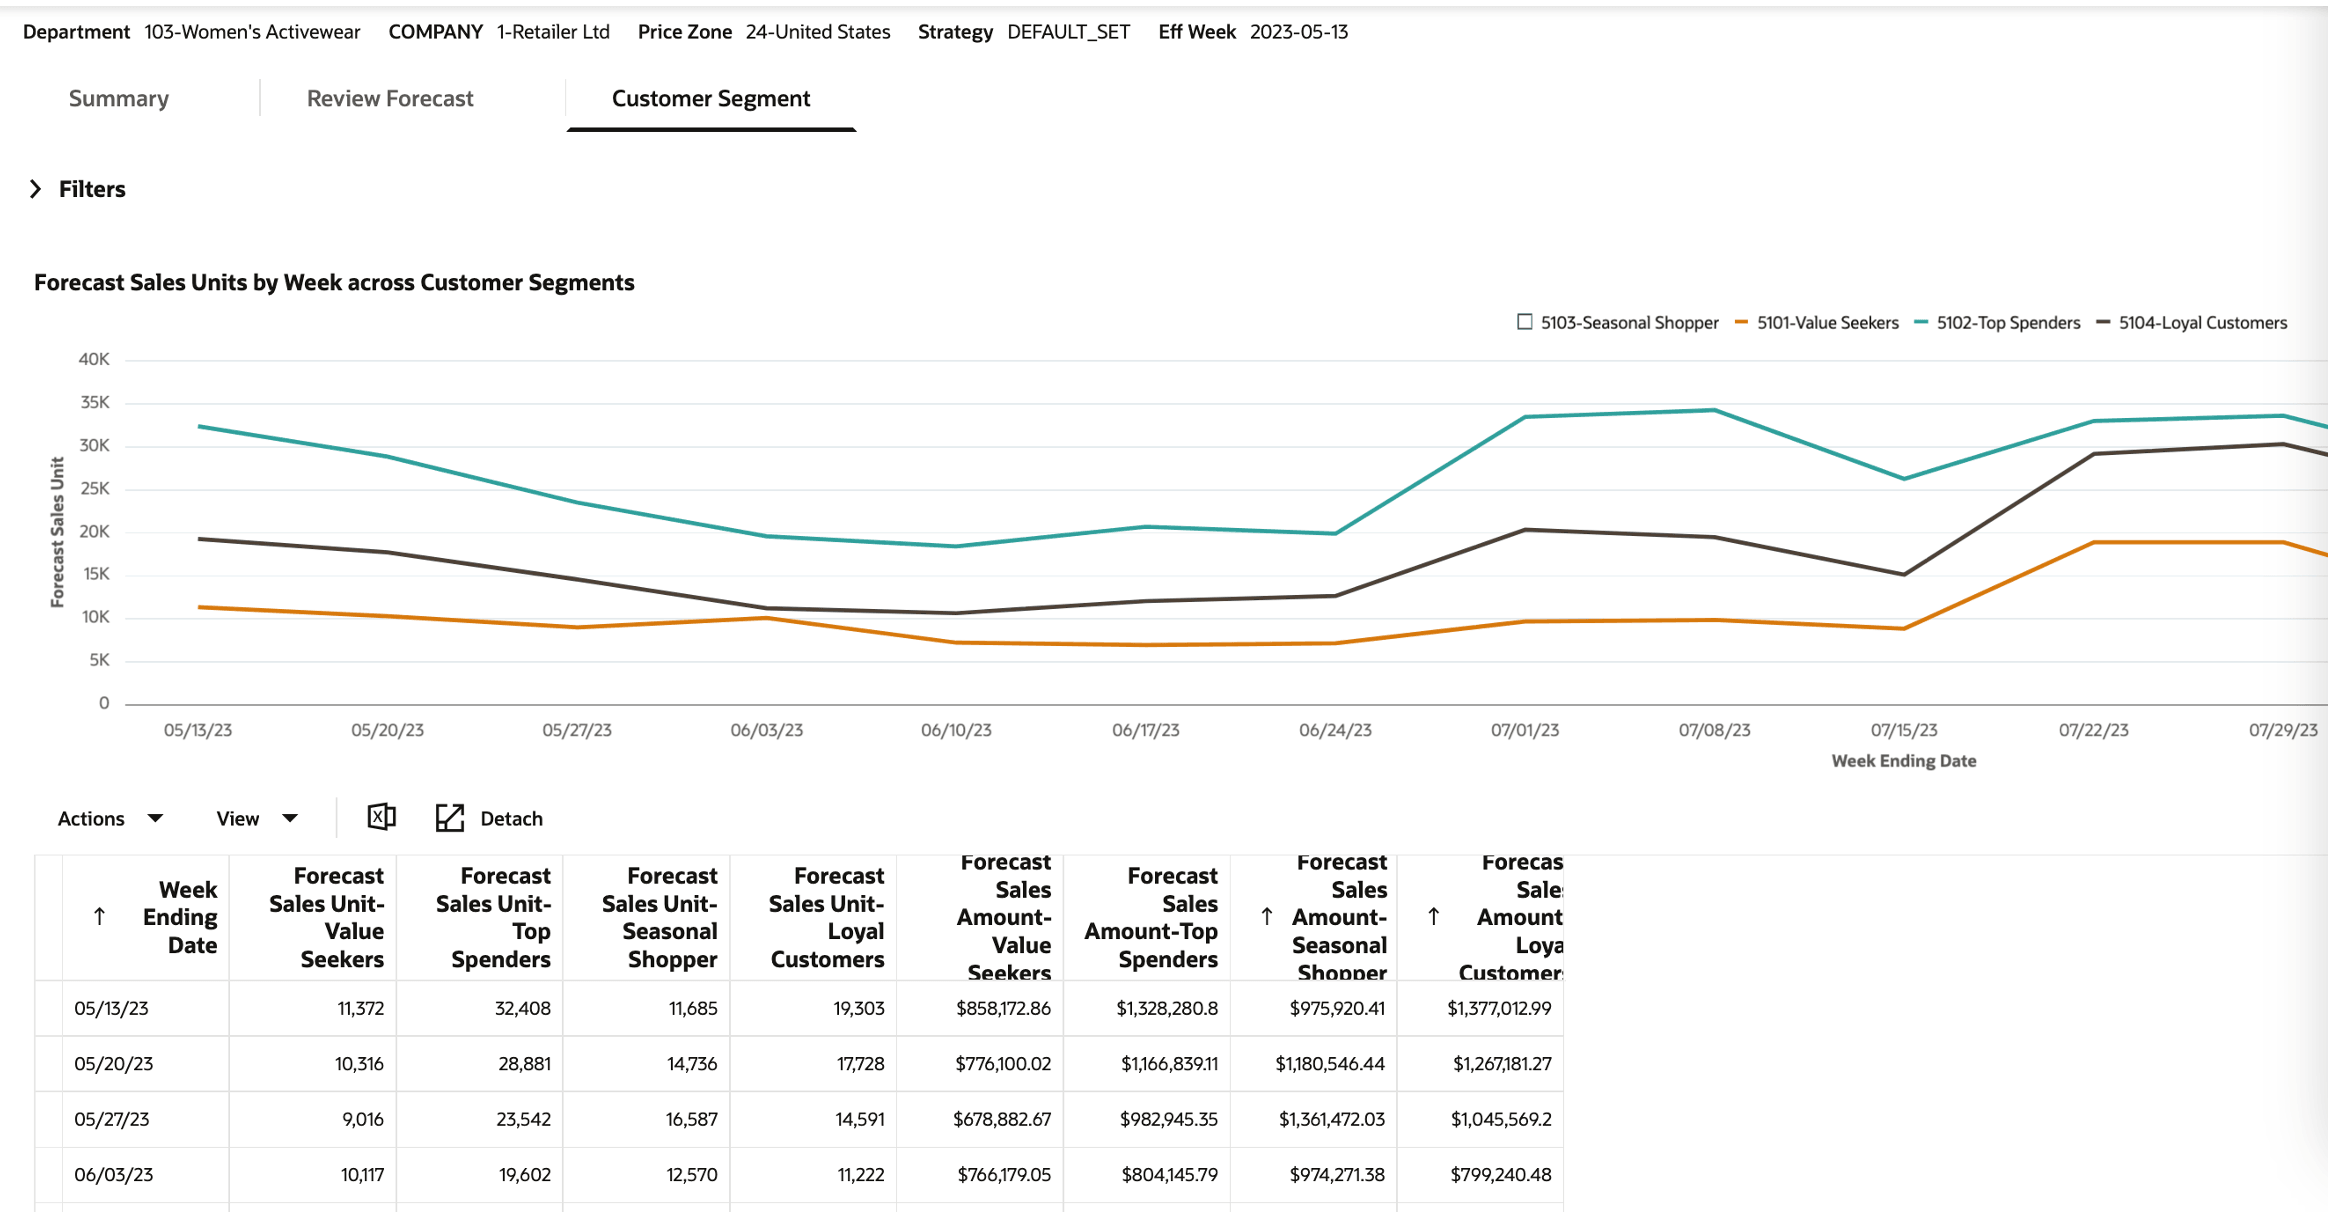Click Forecast Sales Unit-Top Spenders column header
Screen dimensions: 2336x1218
pyautogui.click(x=494, y=917)
